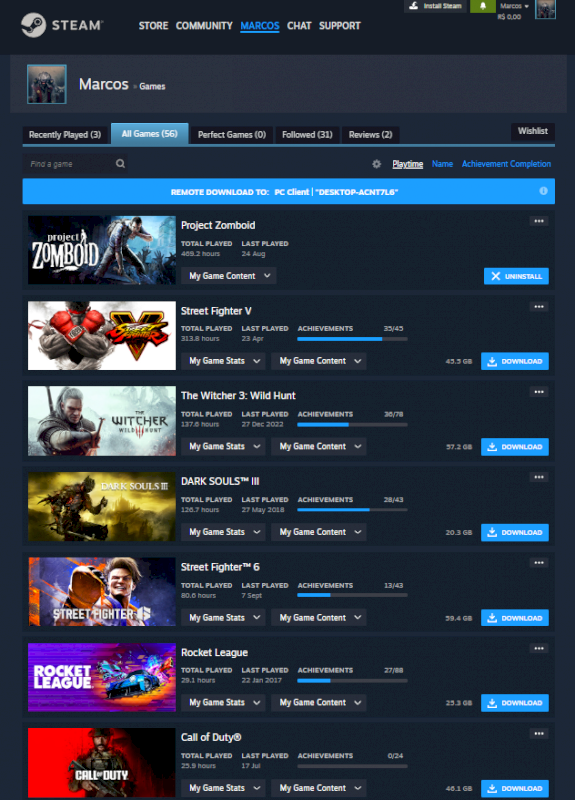
Task: Expand Street Fighter V My Game Stats
Action: (x=224, y=361)
